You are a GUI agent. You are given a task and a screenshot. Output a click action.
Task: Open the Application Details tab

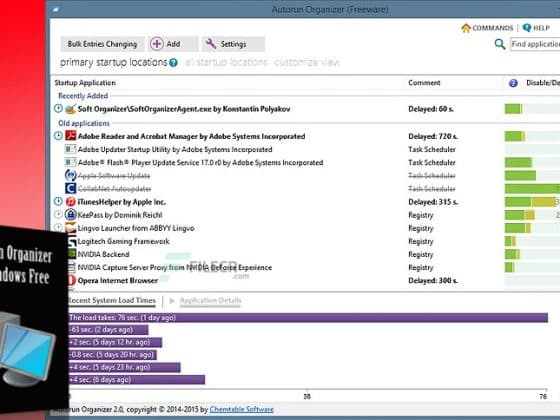click(210, 301)
